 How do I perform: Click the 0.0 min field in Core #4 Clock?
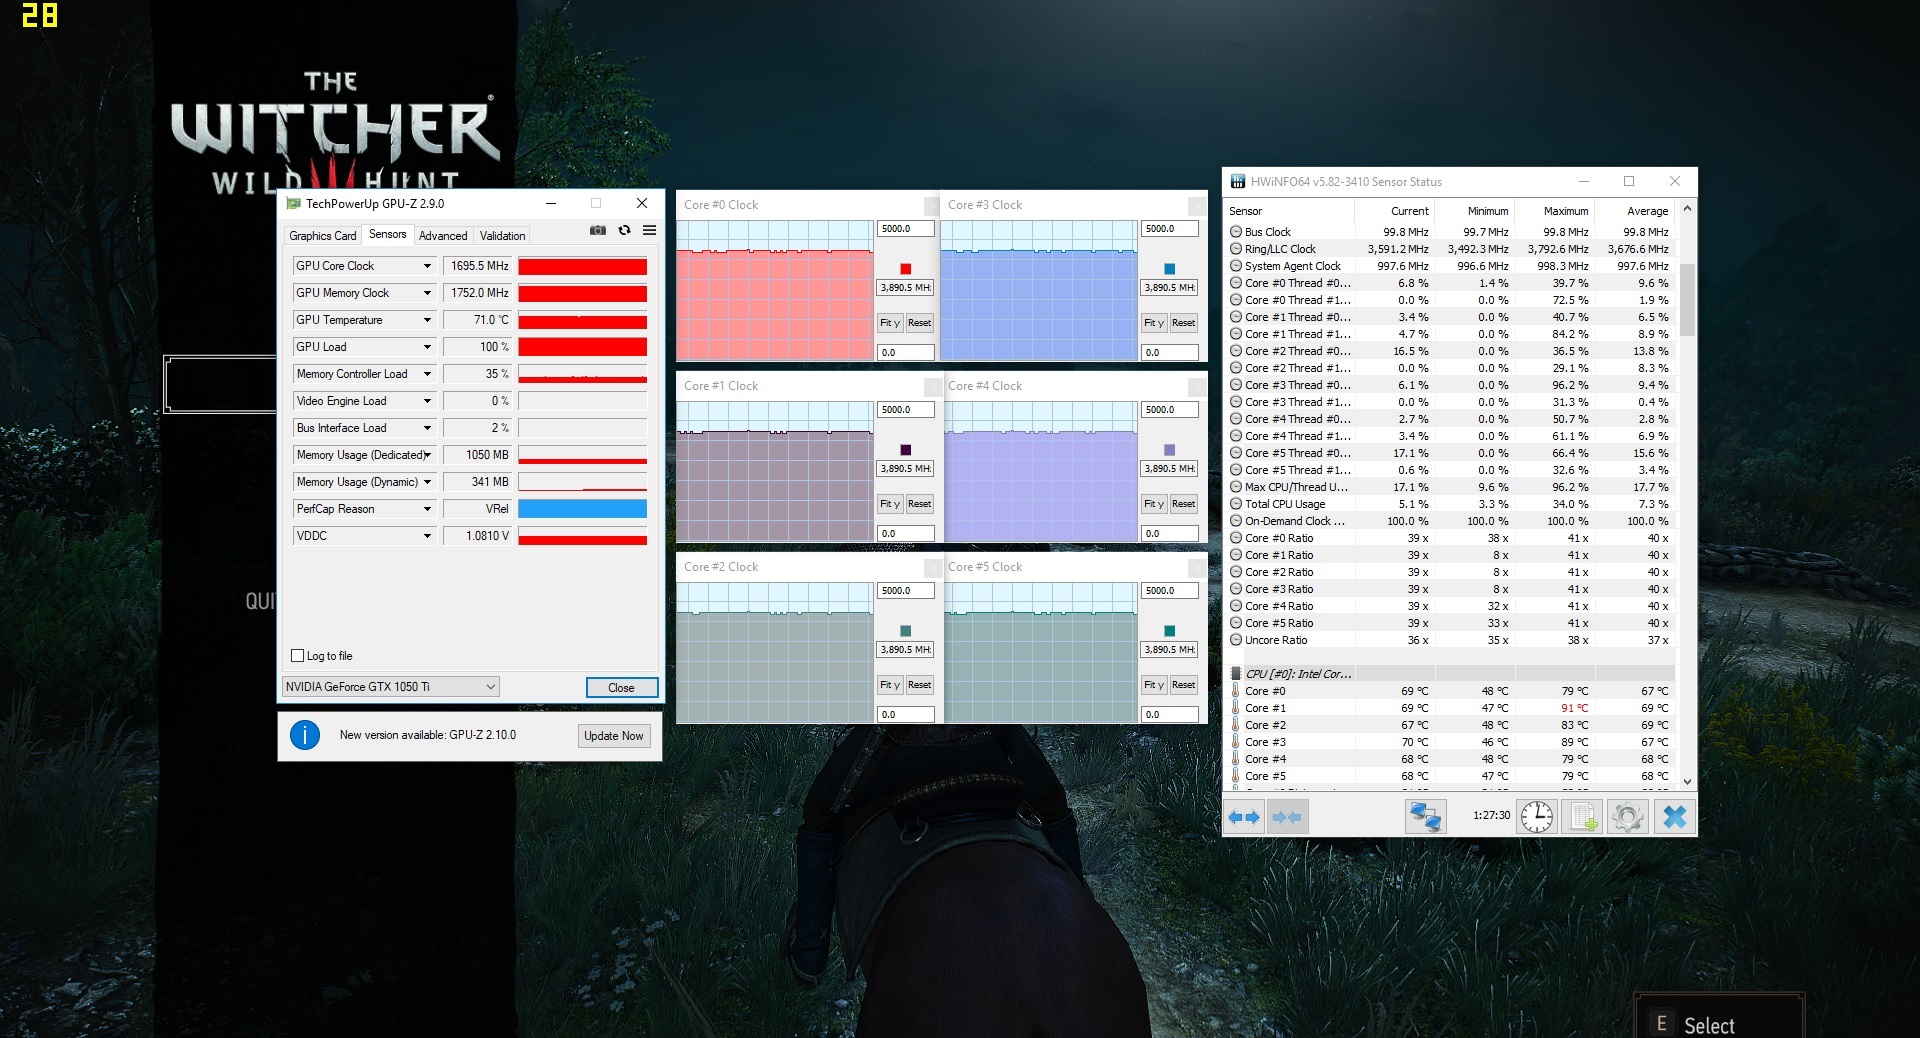(x=1170, y=534)
